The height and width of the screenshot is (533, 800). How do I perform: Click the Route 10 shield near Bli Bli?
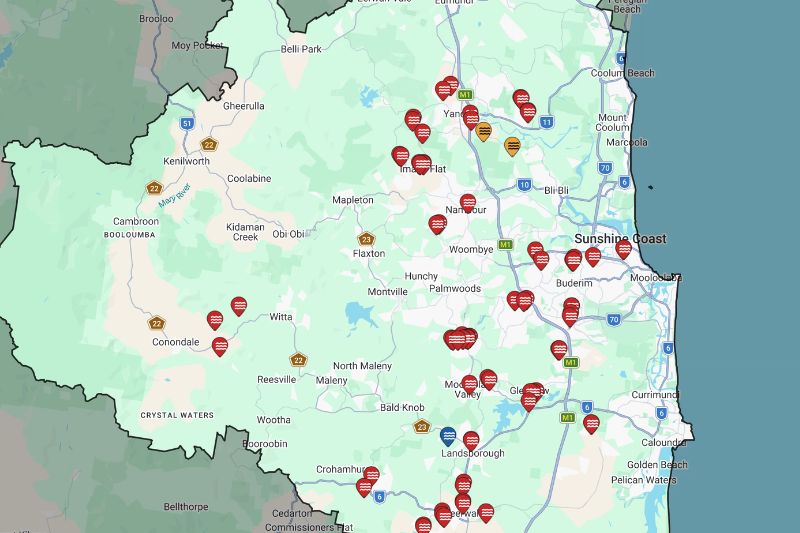[524, 185]
